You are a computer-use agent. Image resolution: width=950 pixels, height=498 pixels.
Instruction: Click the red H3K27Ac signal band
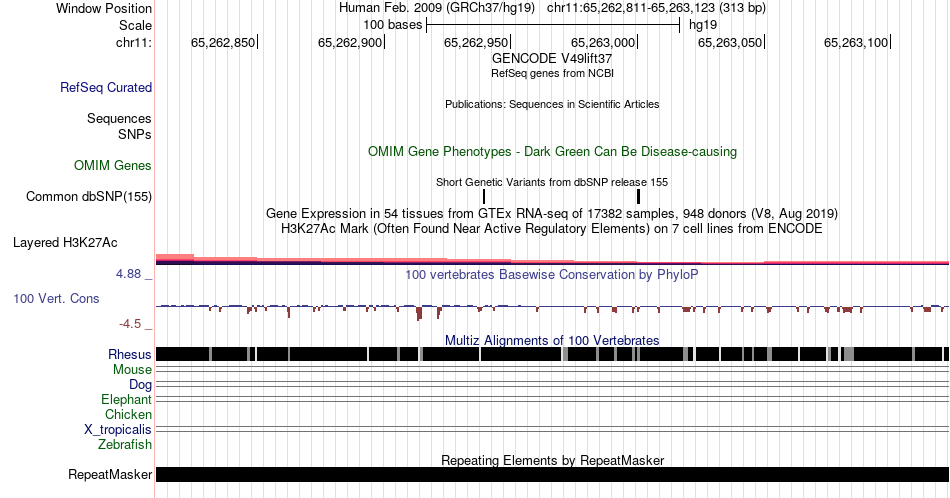pos(552,261)
